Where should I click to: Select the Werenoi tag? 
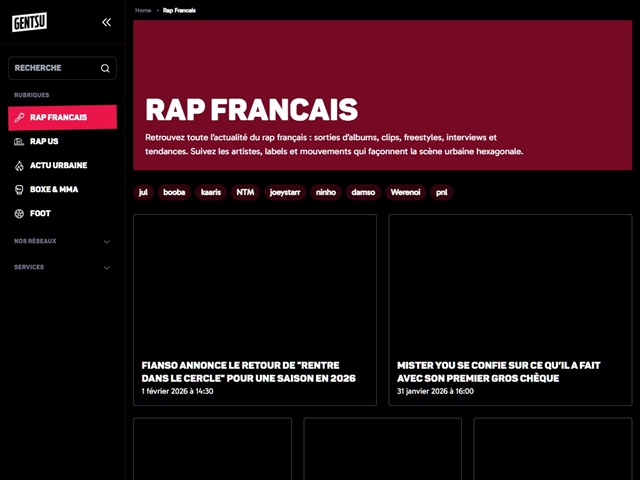[405, 192]
